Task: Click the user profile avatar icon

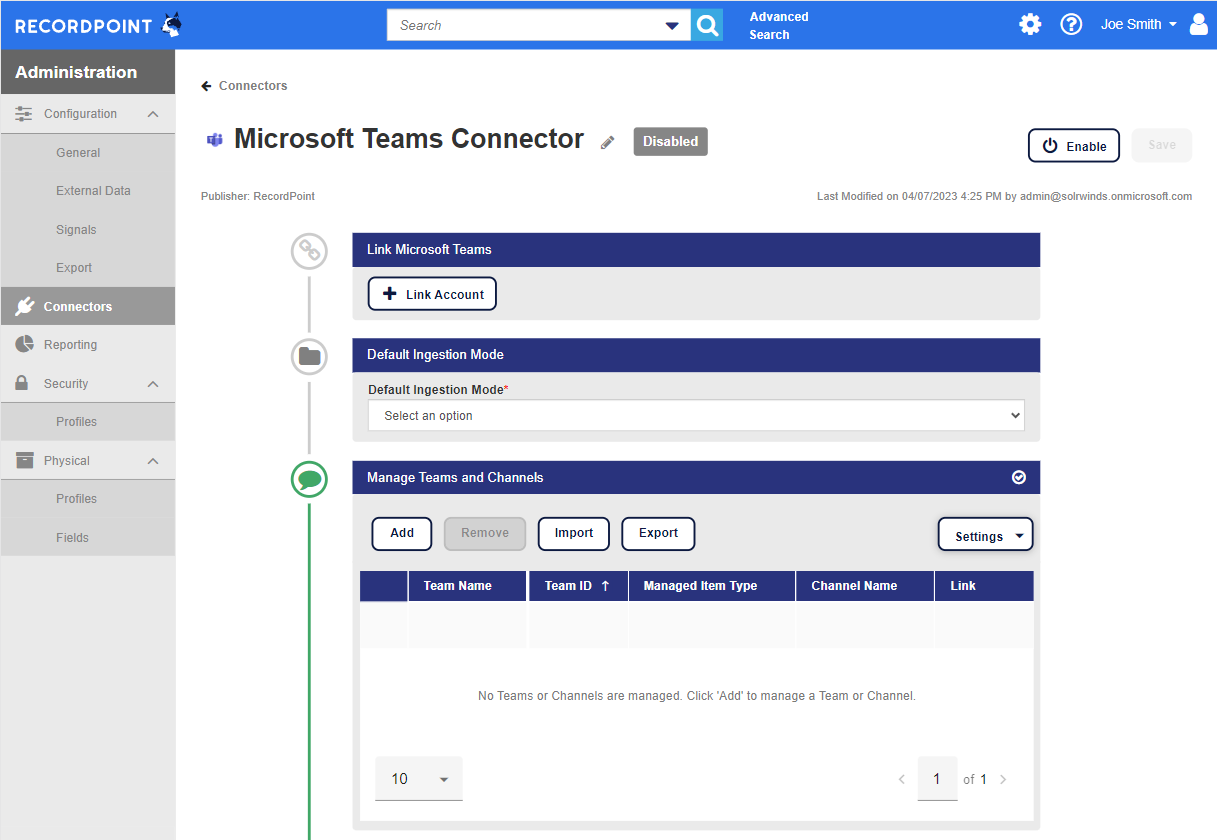Action: click(x=1199, y=25)
